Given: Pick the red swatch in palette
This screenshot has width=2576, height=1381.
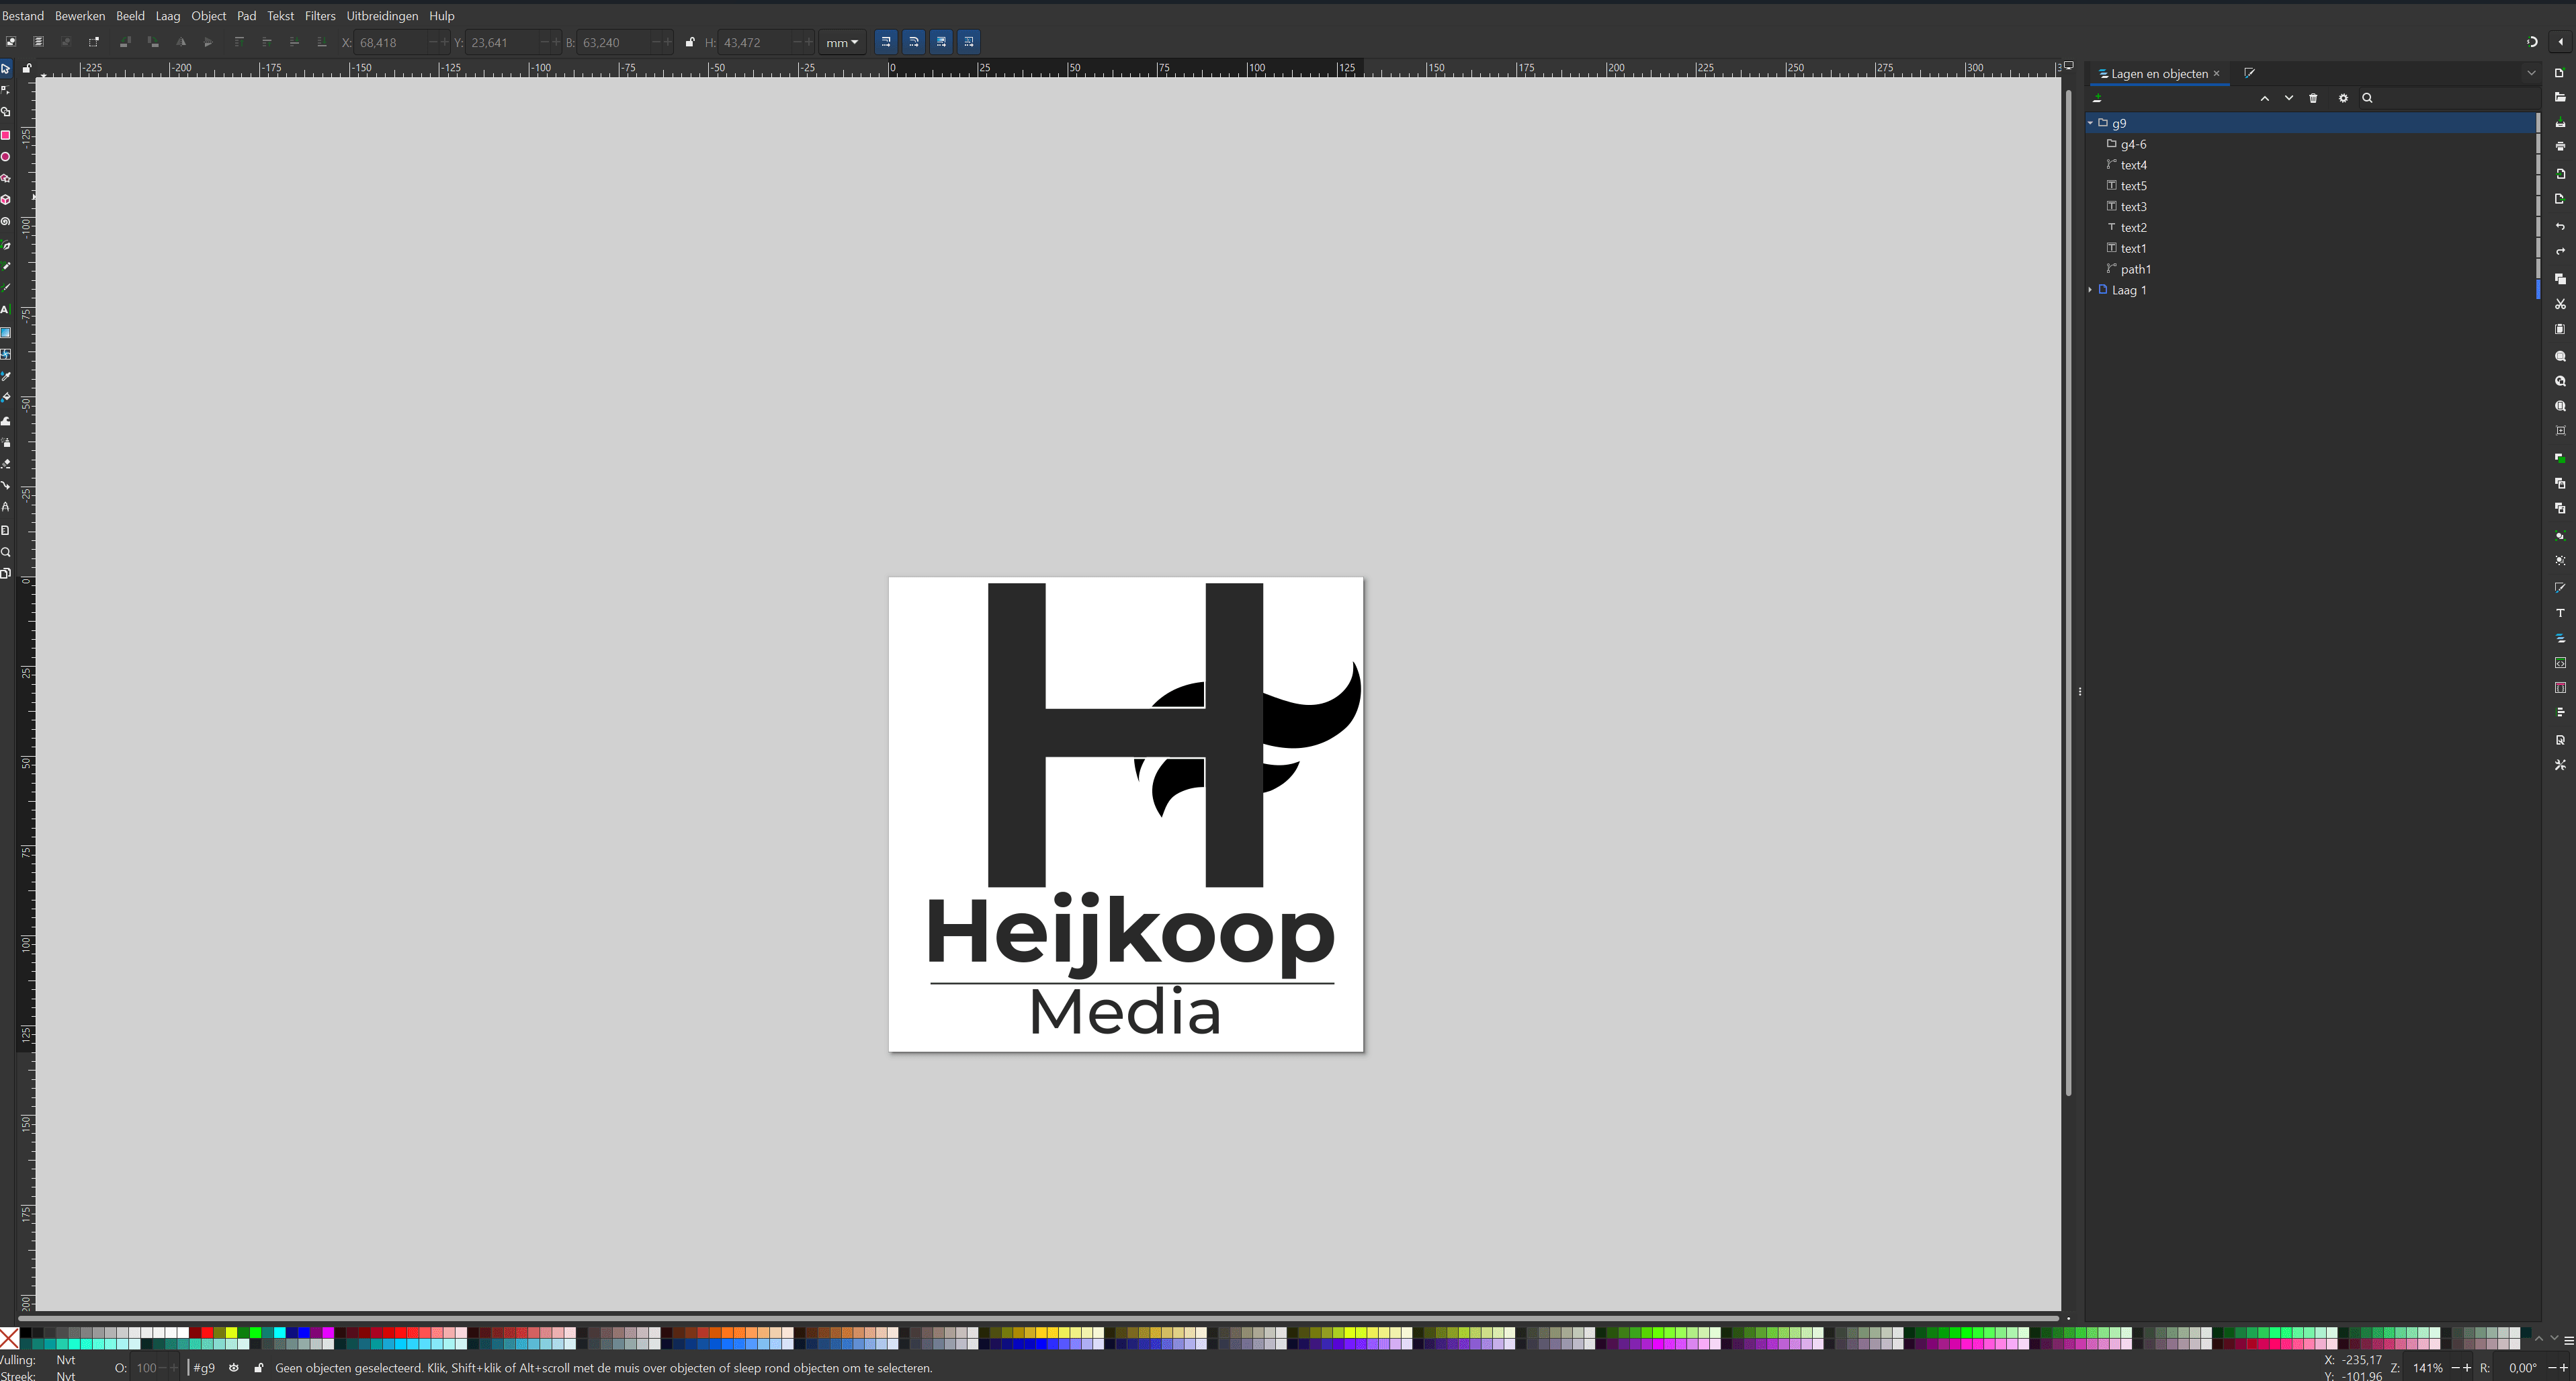Looking at the screenshot, I should click(x=207, y=1332).
